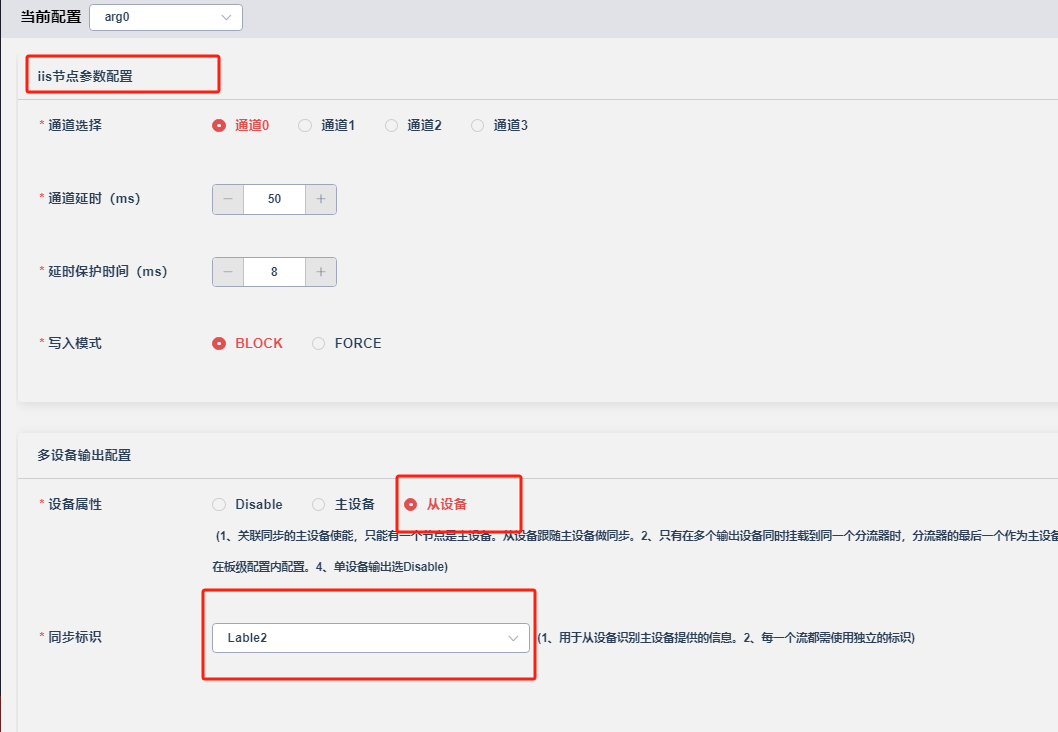Click the 通道选择 field label
Image resolution: width=1058 pixels, height=732 pixels.
75,125
